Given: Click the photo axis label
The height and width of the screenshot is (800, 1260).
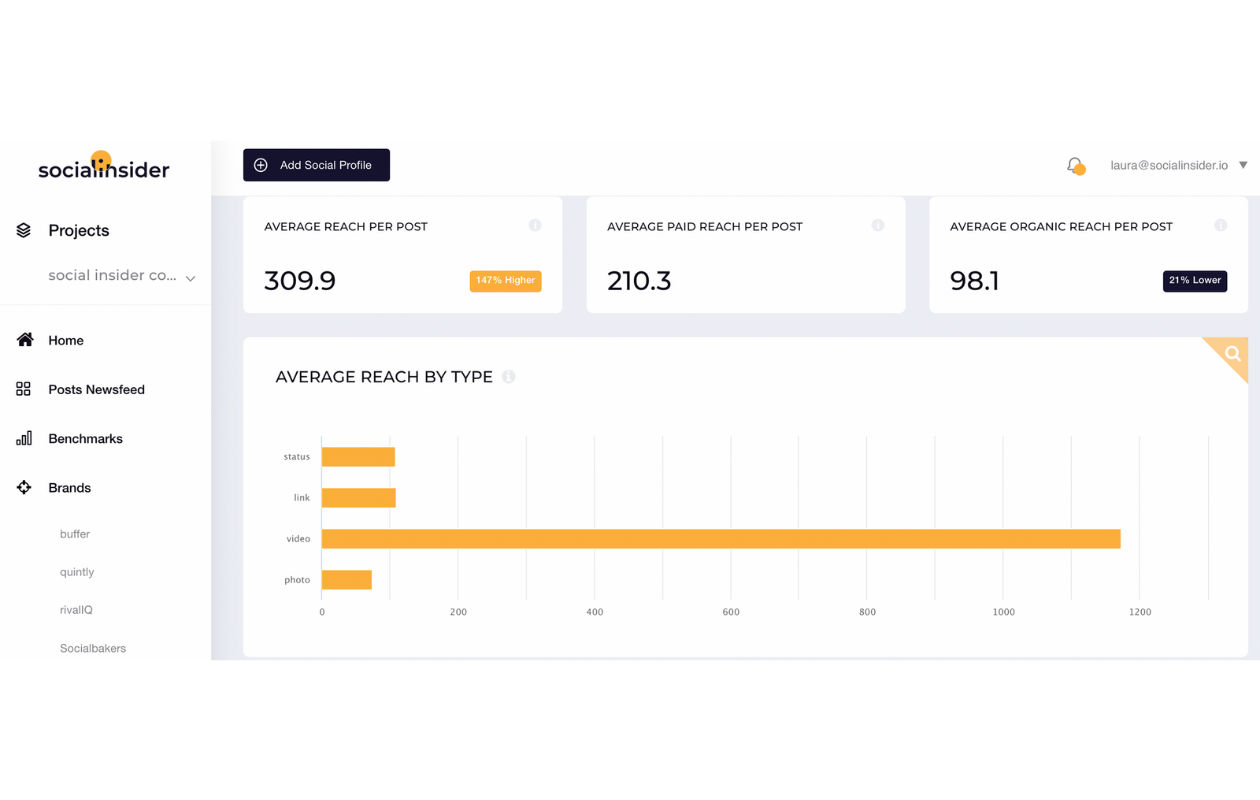Looking at the screenshot, I should click(x=297, y=580).
